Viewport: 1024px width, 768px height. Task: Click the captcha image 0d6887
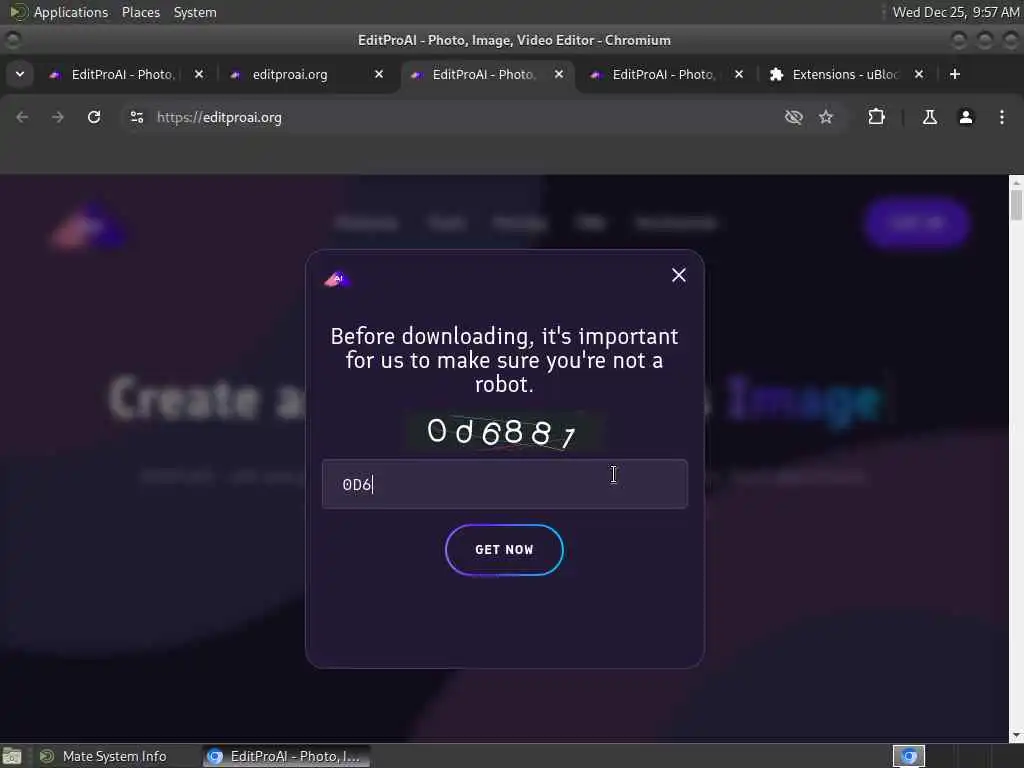tap(503, 432)
